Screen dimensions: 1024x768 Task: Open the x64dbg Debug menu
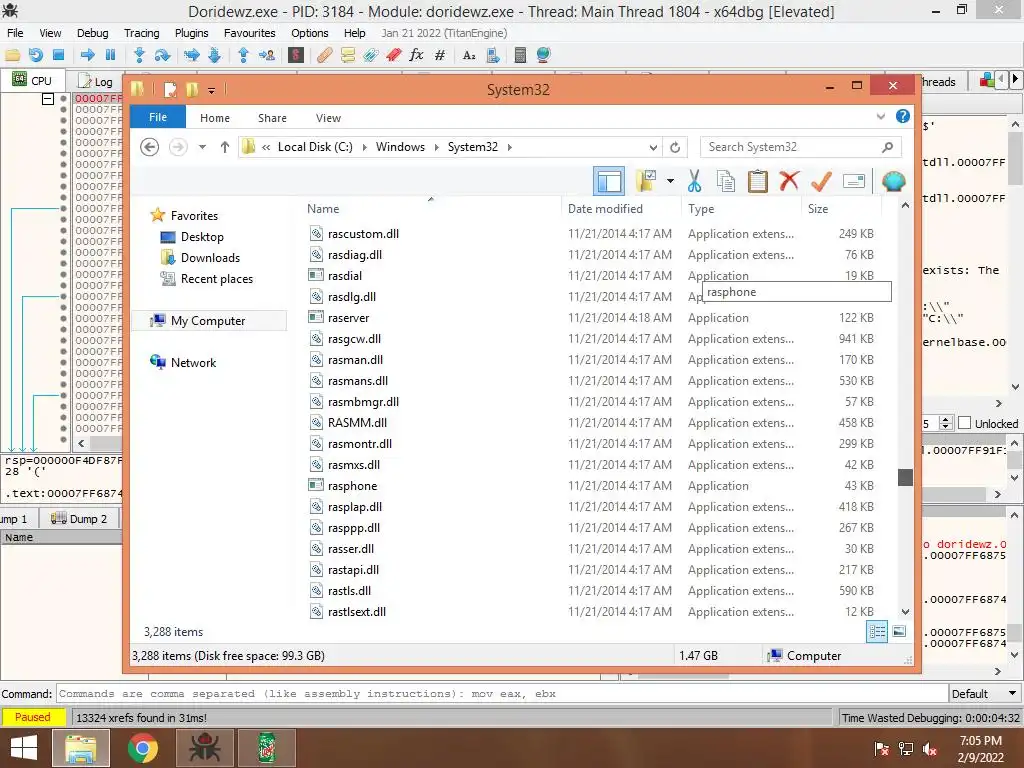click(x=93, y=33)
